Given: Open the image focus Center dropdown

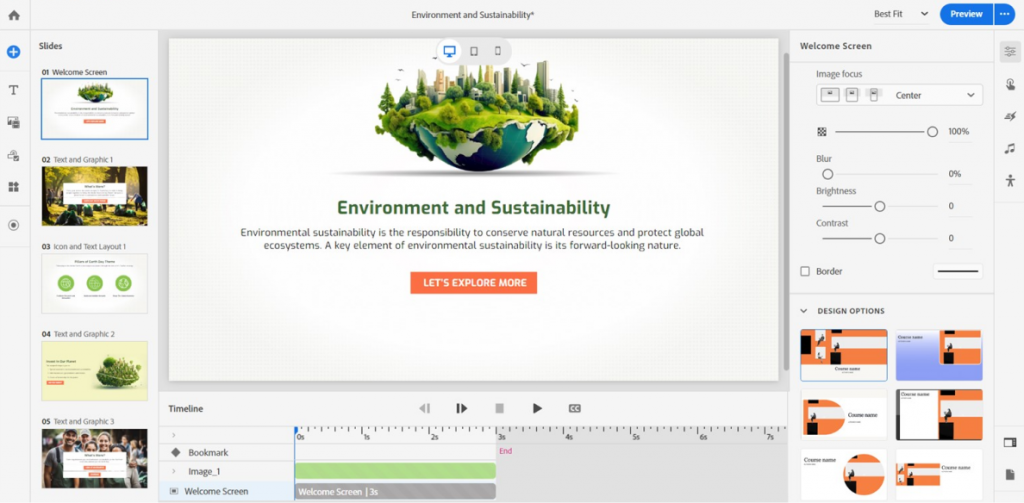Looking at the screenshot, I should (x=935, y=95).
